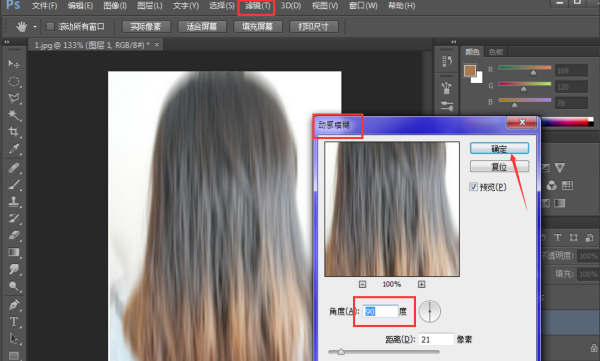This screenshot has height=361, width=600.
Task: Select the Eraser tool
Action: coord(14,235)
